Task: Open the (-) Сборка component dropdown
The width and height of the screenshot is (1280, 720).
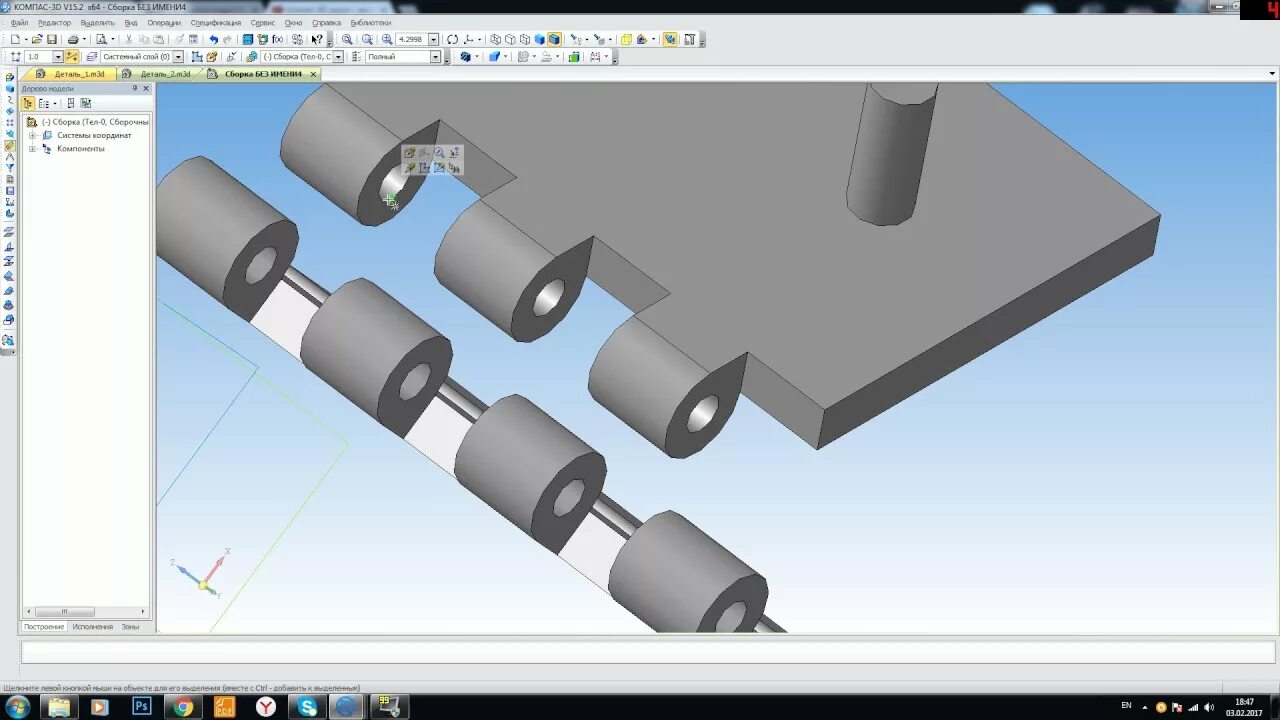Action: [338, 56]
